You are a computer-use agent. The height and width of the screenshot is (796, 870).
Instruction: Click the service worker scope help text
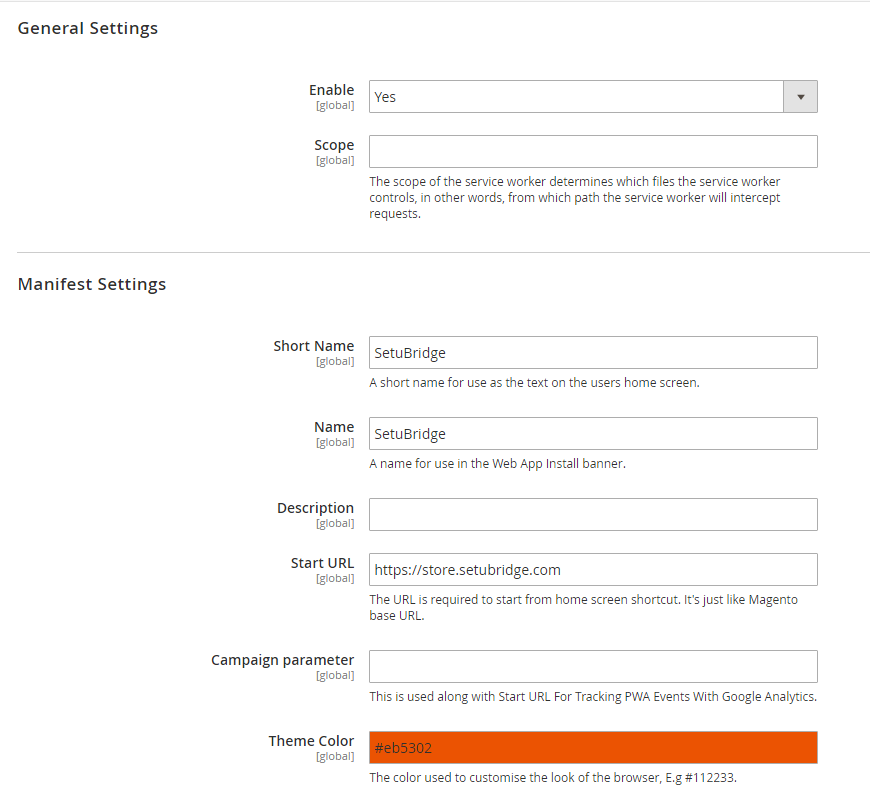click(574, 198)
